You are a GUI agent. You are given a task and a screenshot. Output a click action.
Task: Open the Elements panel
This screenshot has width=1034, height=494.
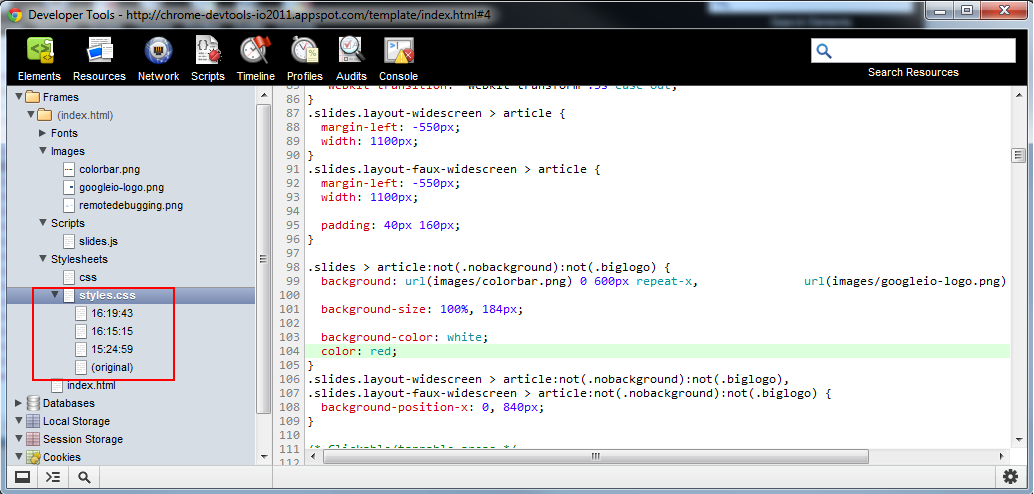coord(39,59)
